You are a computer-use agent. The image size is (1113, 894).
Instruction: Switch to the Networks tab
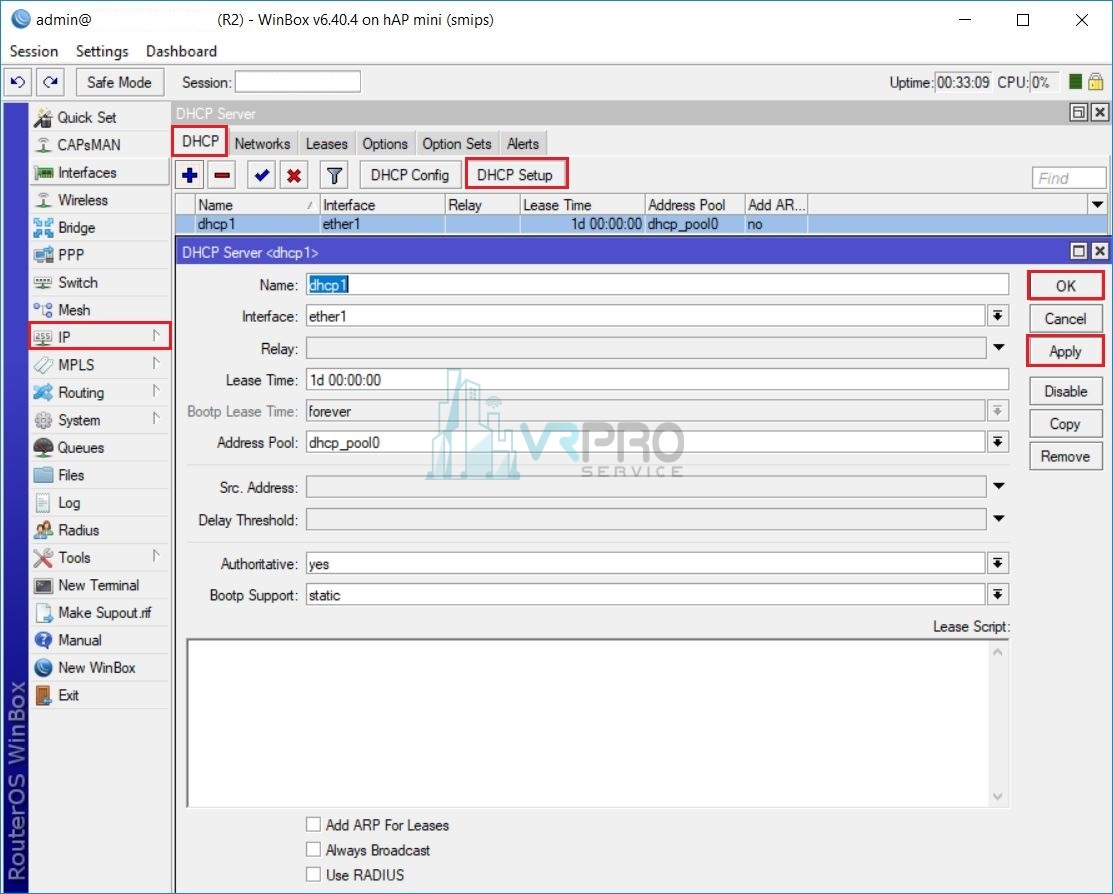(x=262, y=143)
